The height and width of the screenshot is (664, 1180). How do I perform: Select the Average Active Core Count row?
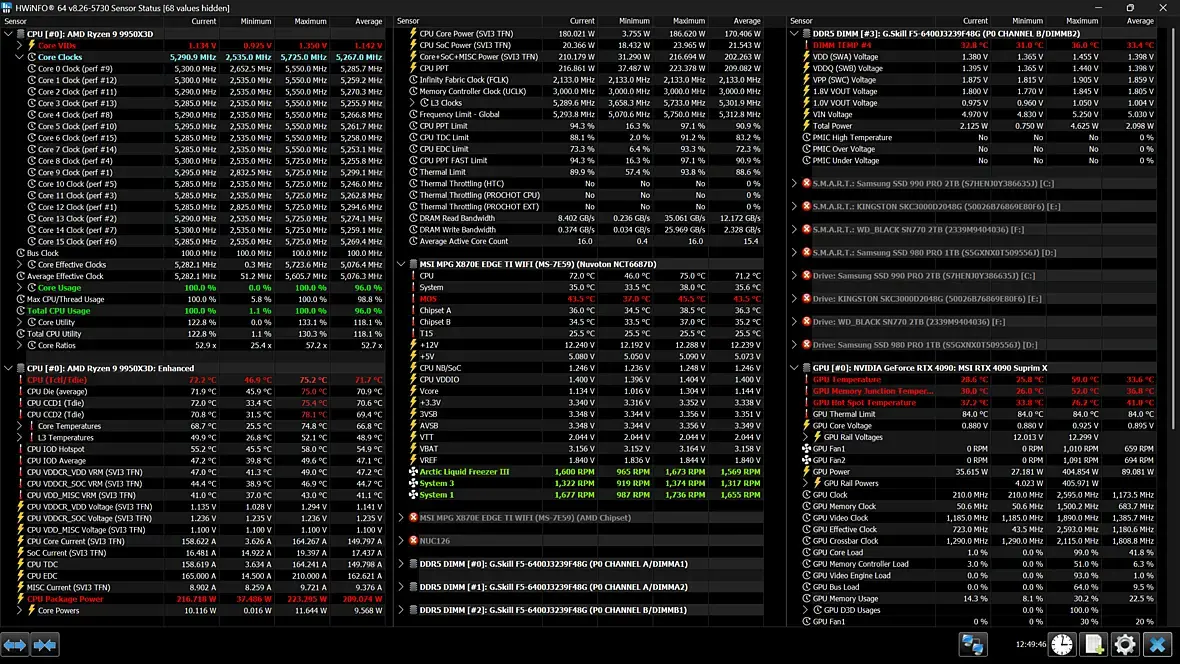pos(579,242)
